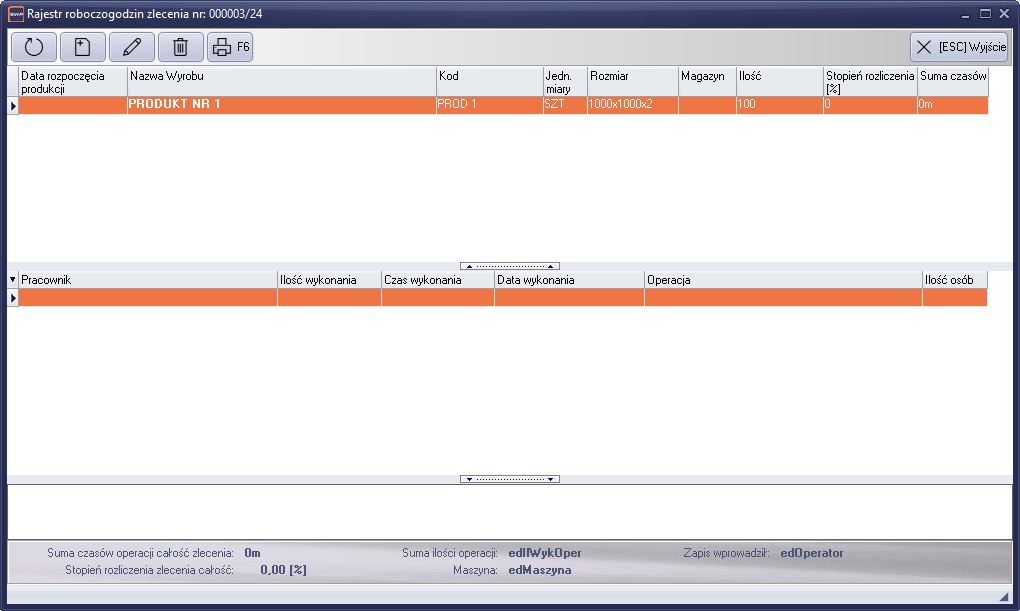Expand the lower panel using the bottom splitter
The height and width of the screenshot is (611, 1020).
[510, 479]
